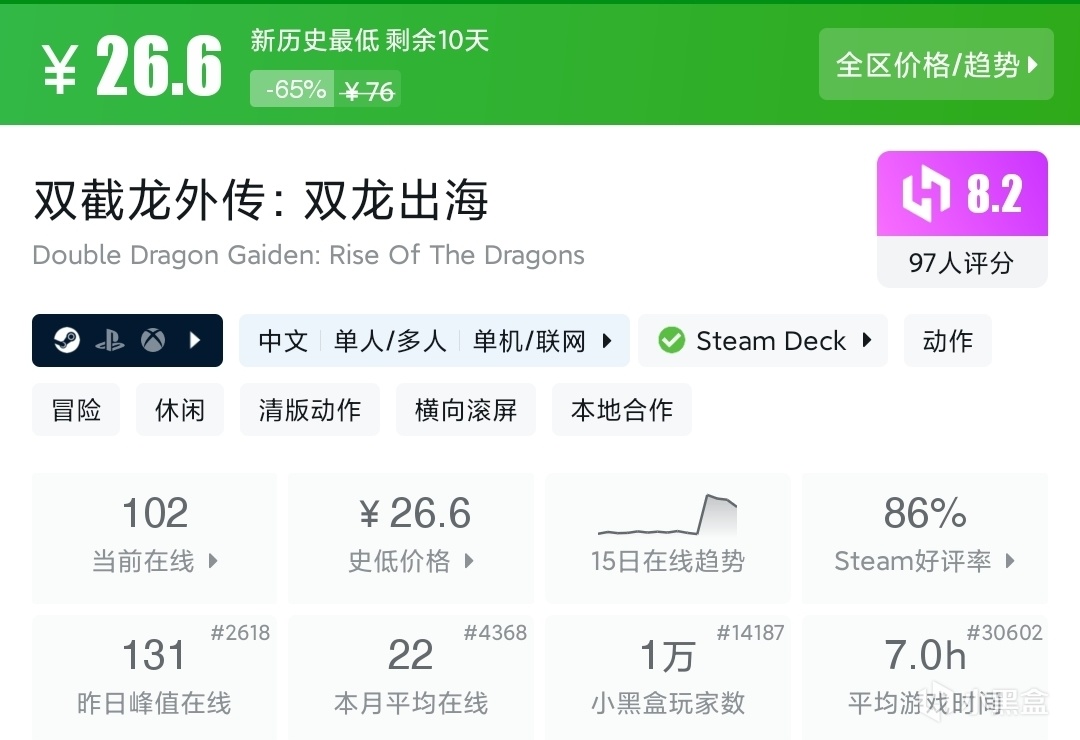Select the 冒险 genre tag
This screenshot has width=1080, height=740.
click(76, 410)
